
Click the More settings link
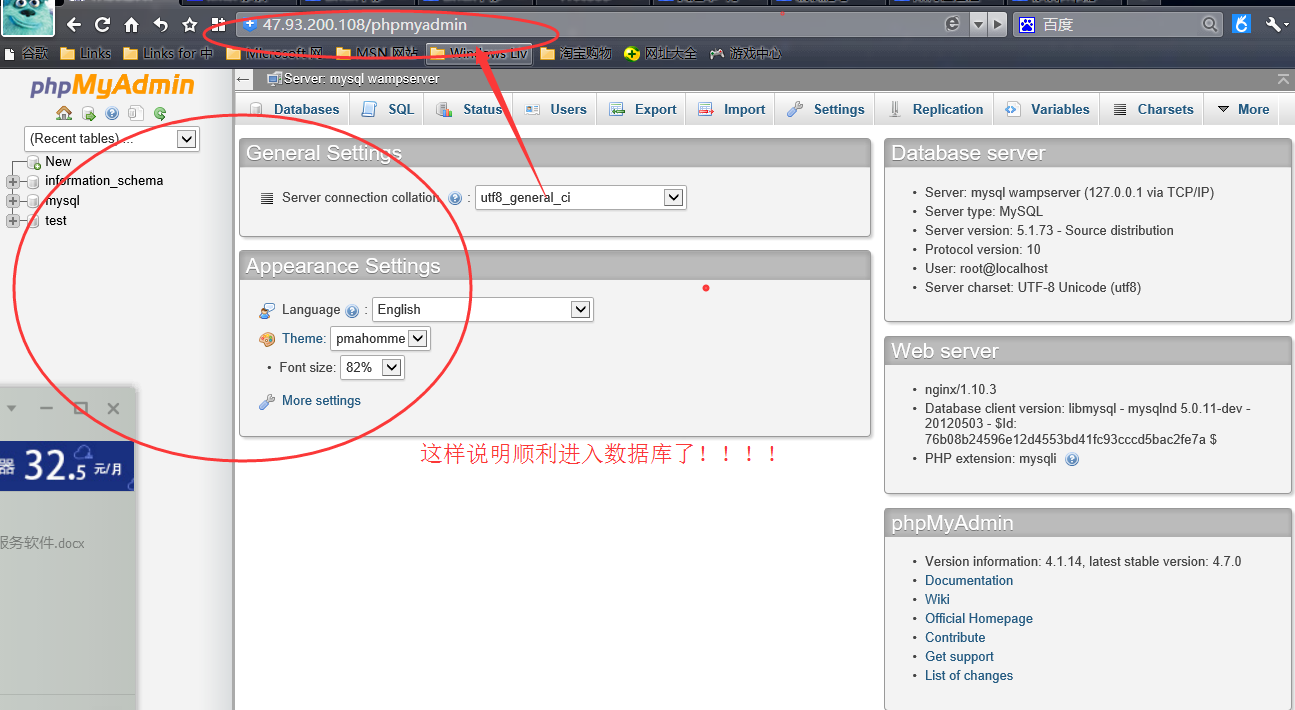321,401
